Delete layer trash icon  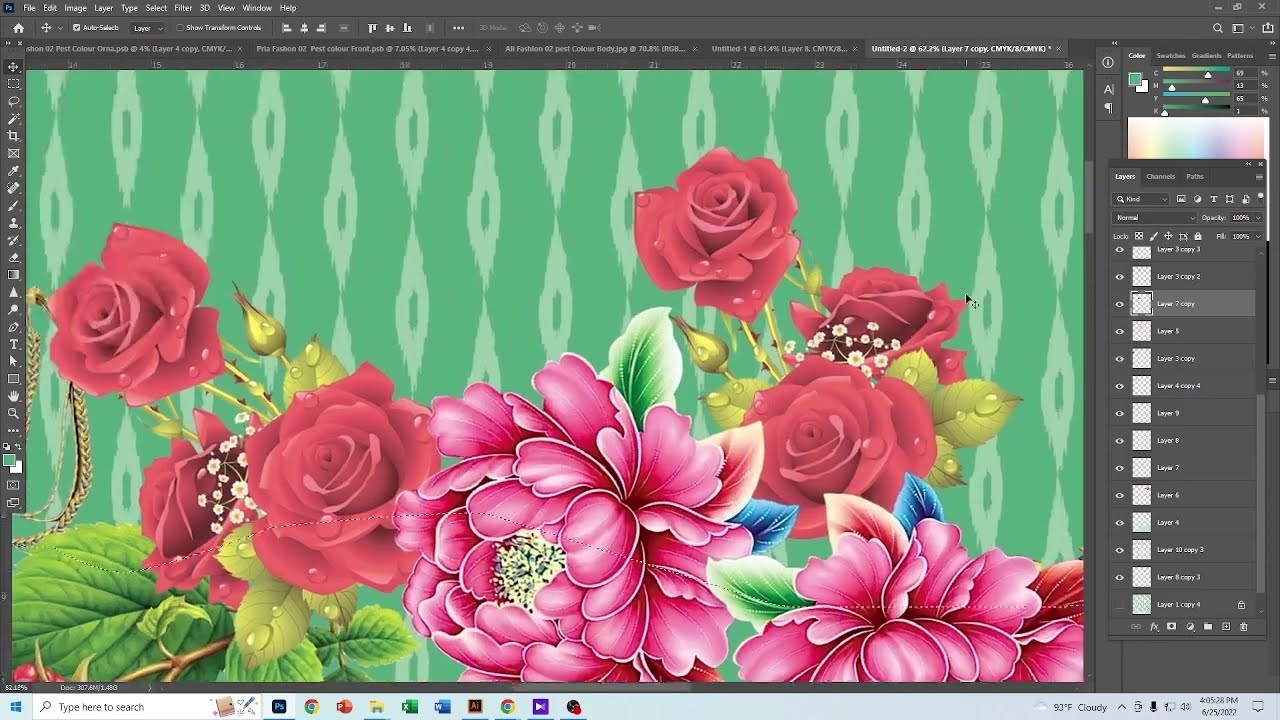(x=1244, y=627)
